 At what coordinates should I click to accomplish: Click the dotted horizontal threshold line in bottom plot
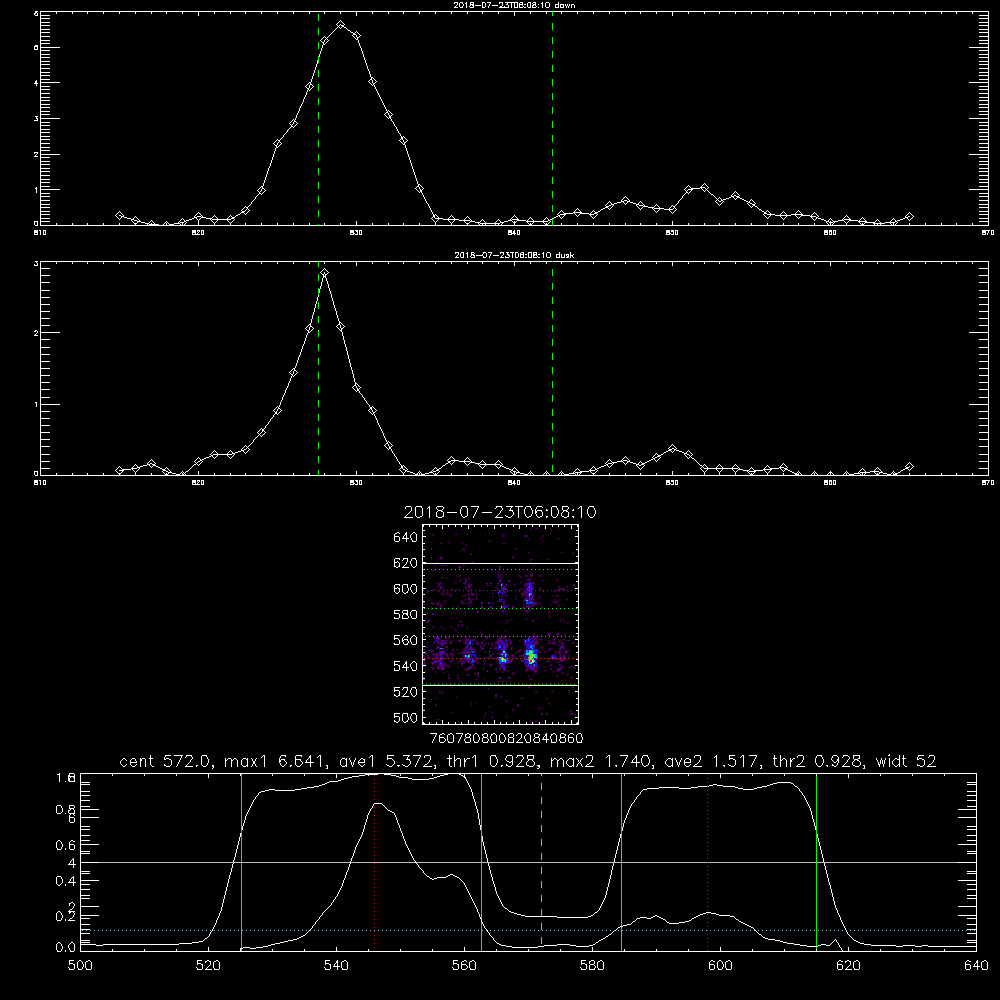pos(528,930)
